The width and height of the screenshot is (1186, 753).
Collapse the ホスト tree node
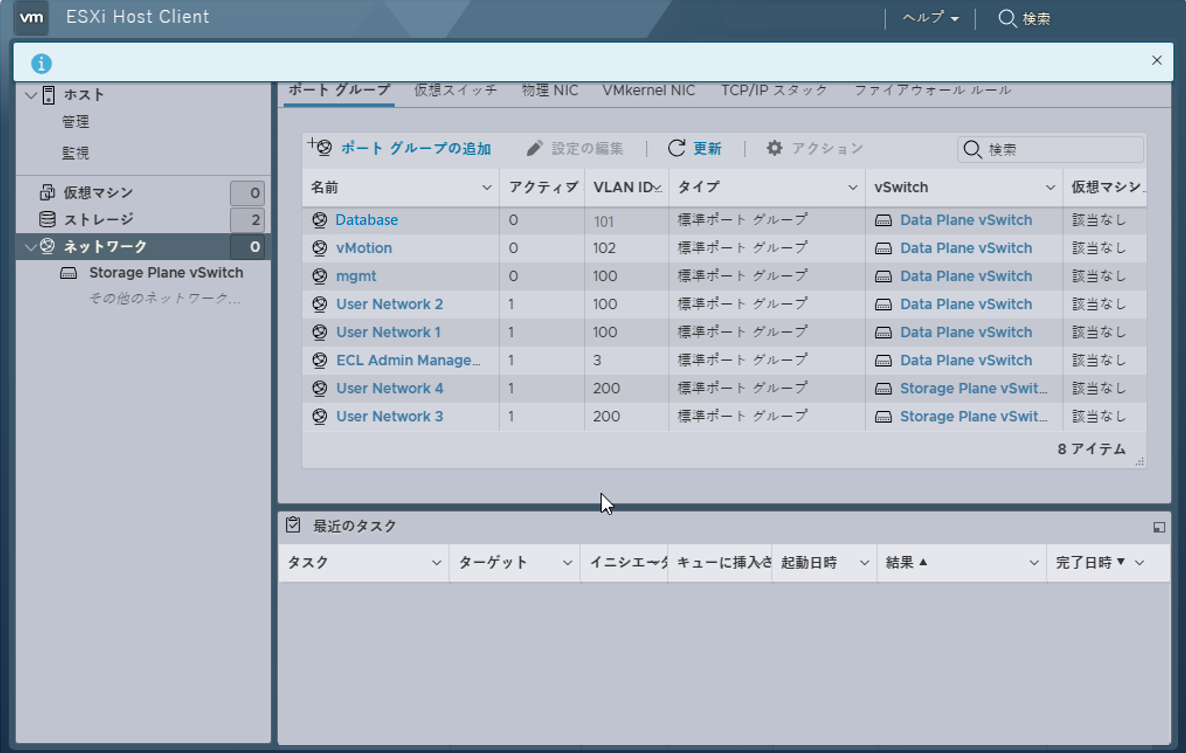[x=31, y=95]
